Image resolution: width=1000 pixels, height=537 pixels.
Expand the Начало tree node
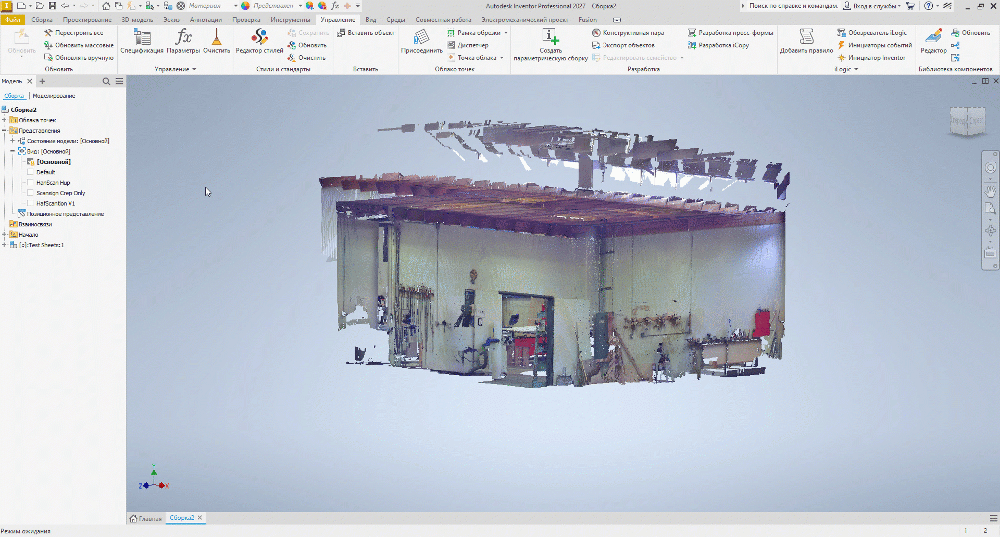tap(4, 235)
